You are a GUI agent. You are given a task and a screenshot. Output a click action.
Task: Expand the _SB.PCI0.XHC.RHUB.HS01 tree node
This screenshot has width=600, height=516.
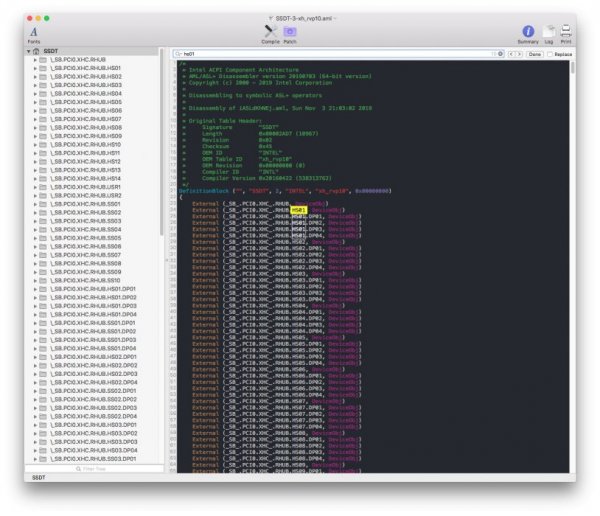[34, 67]
